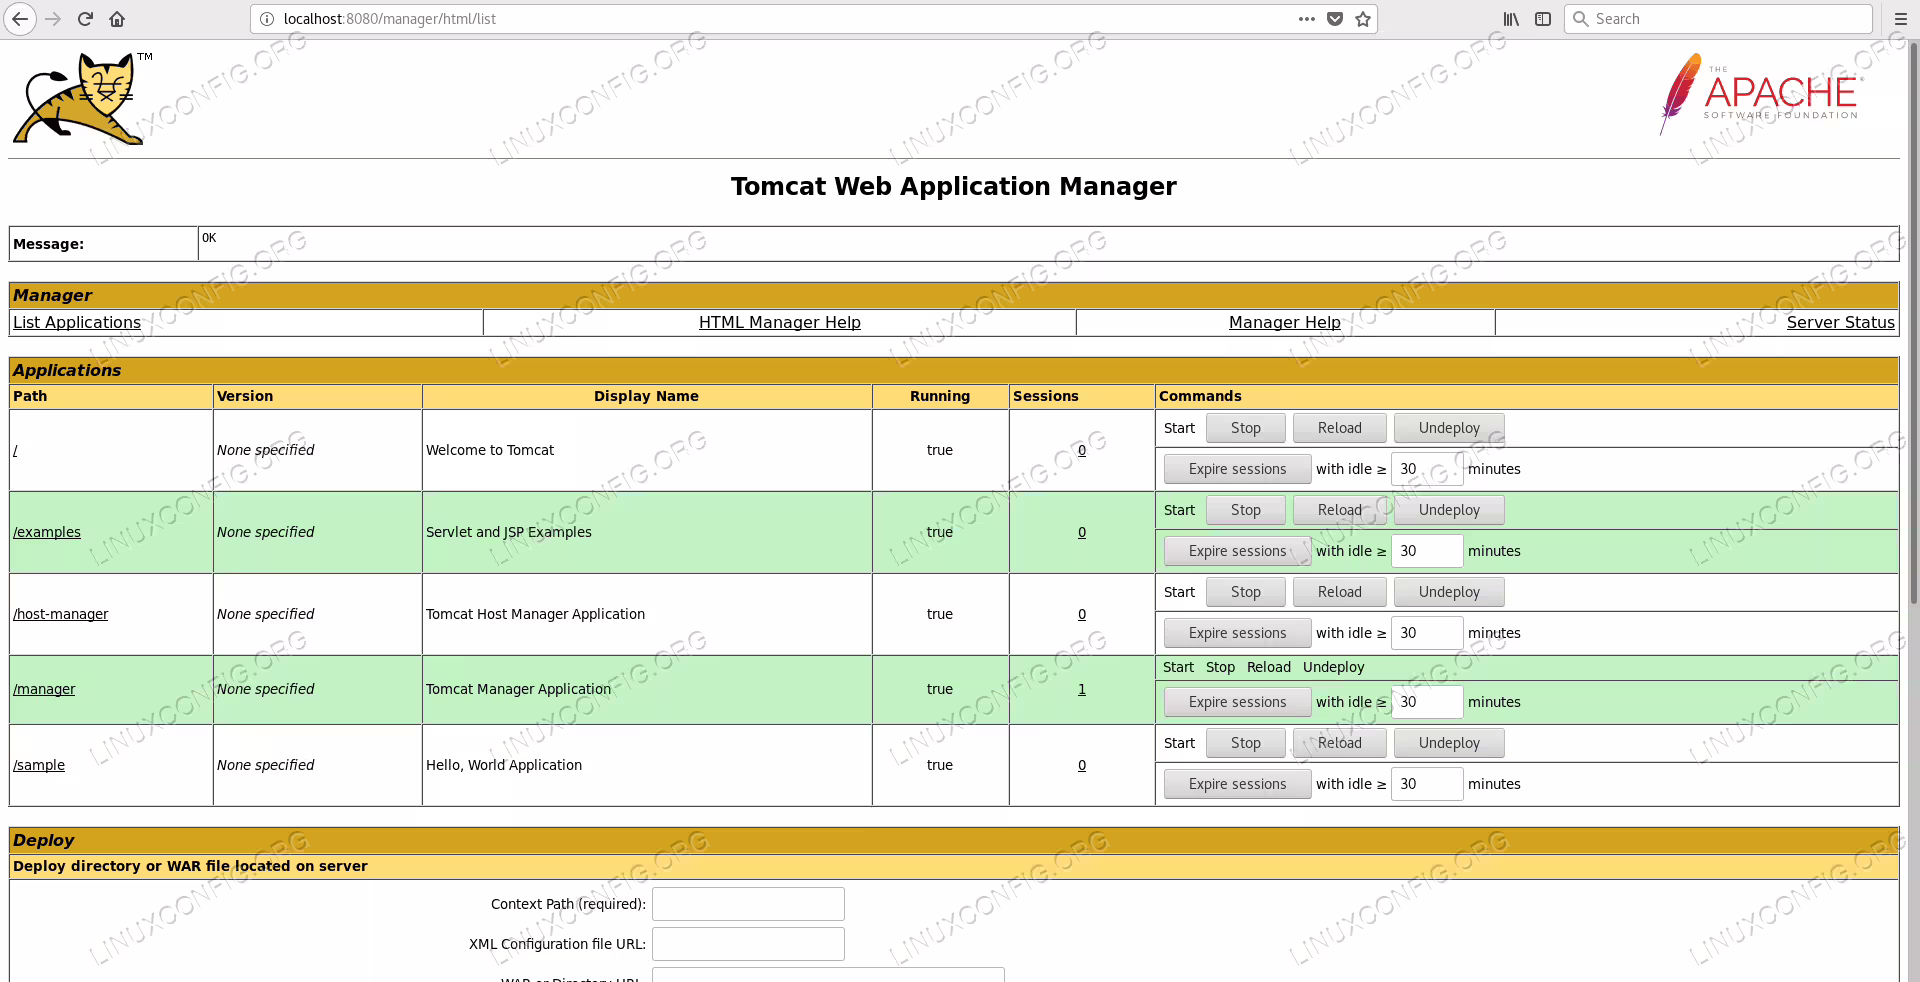Image resolution: width=1920 pixels, height=982 pixels.
Task: Undeploy the /examples application
Action: (1449, 510)
